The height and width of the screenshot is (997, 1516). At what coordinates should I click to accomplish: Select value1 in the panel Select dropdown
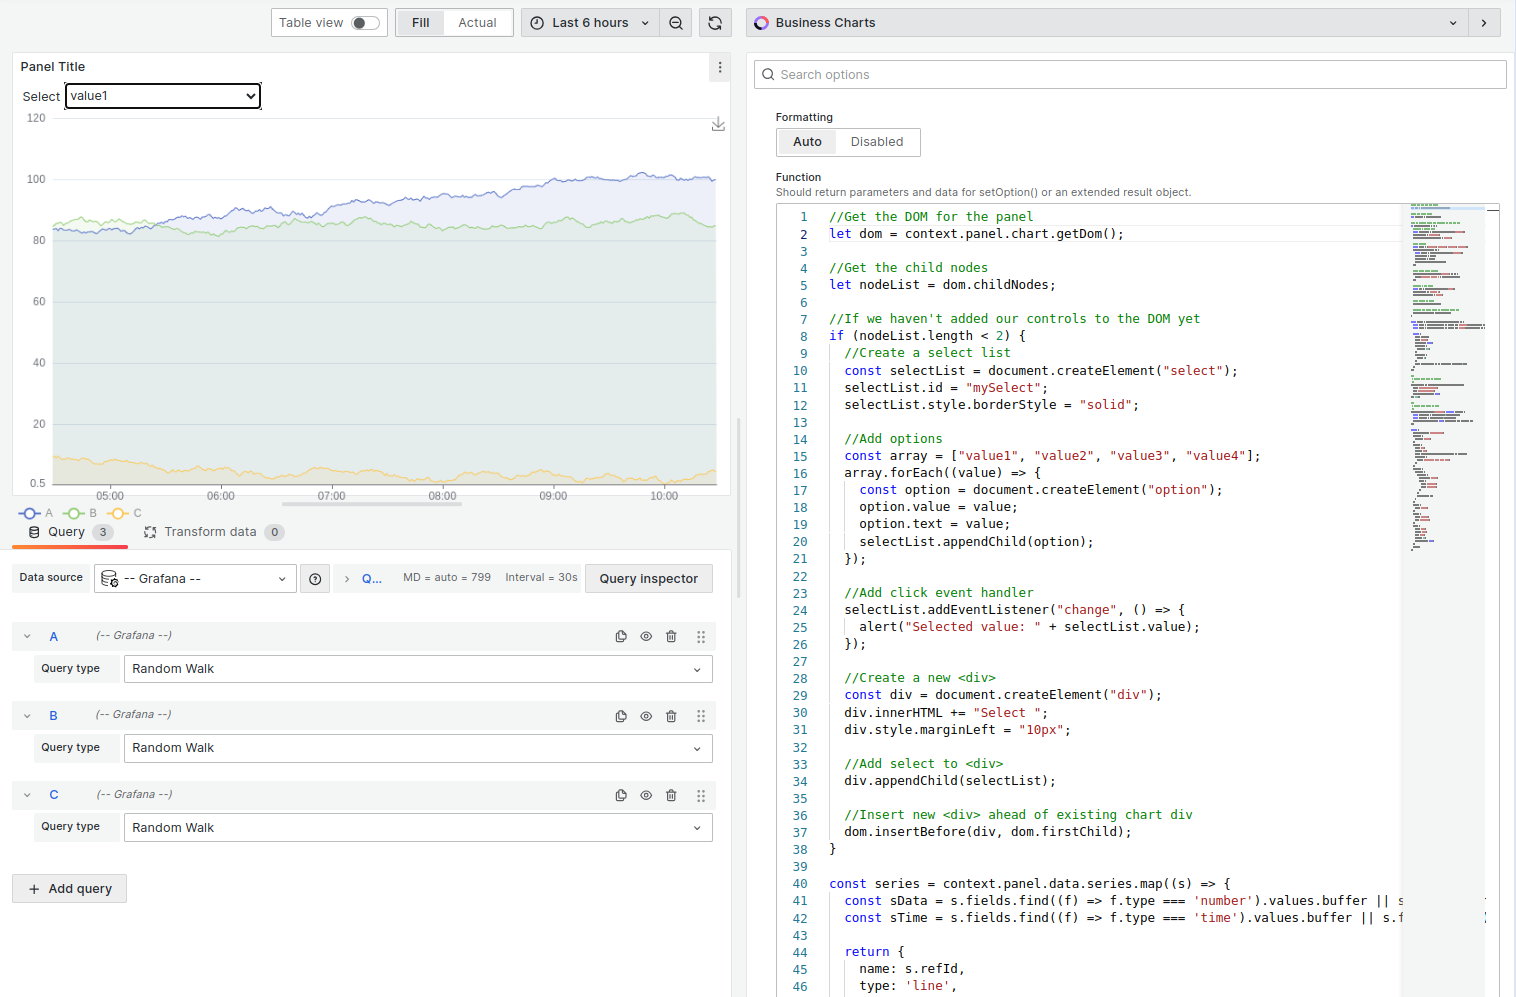[162, 96]
